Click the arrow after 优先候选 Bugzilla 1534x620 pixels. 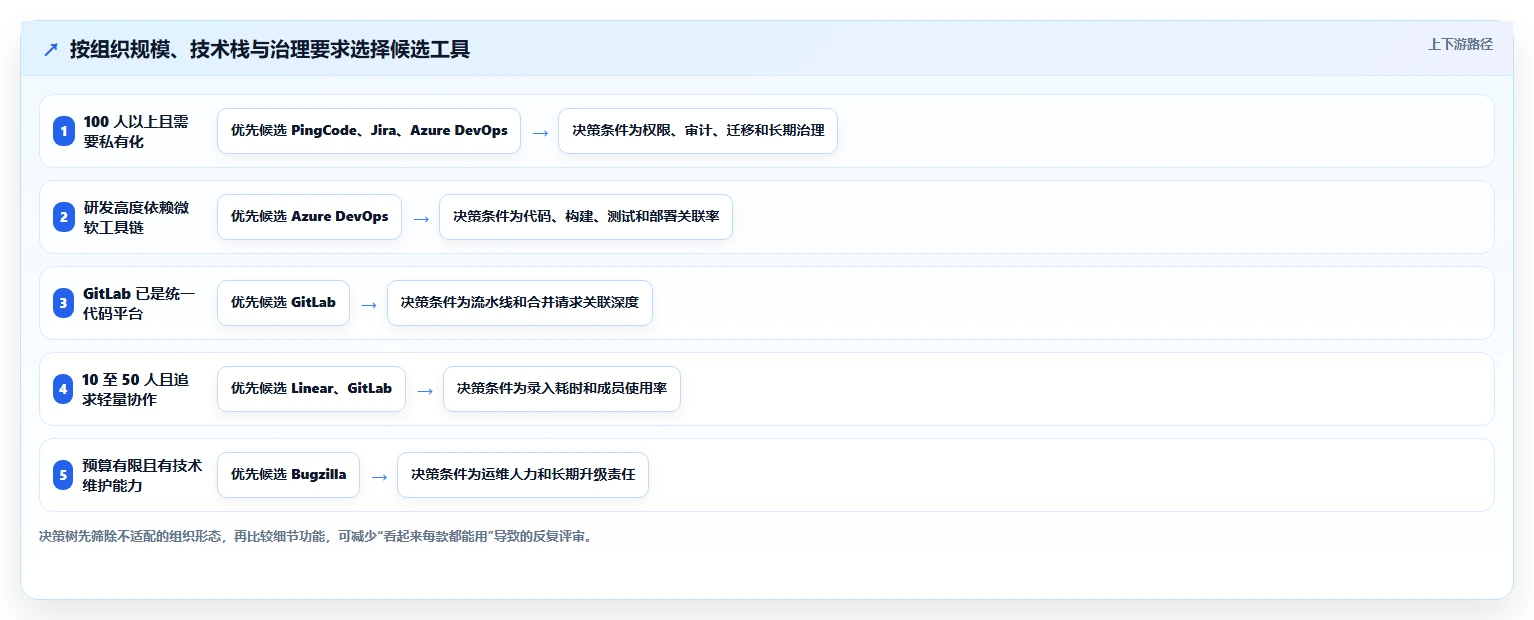379,476
